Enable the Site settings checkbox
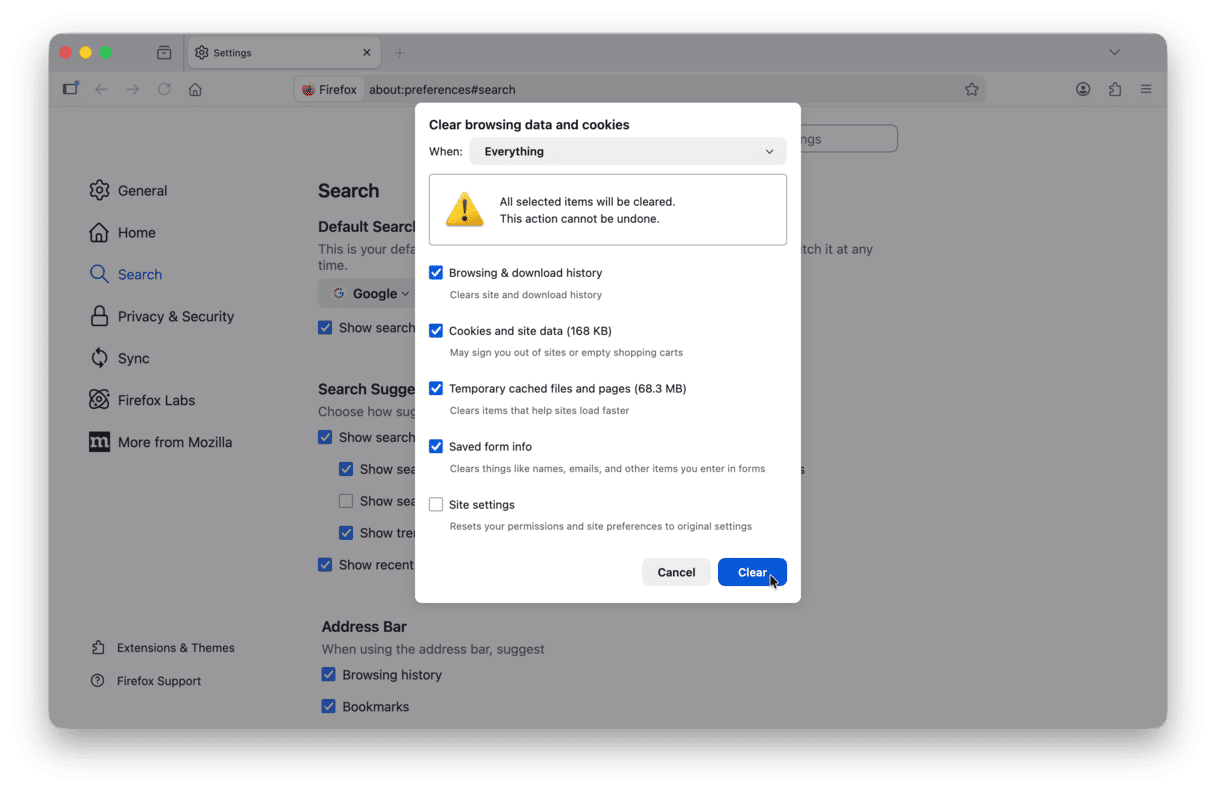This screenshot has width=1216, height=793. point(436,505)
